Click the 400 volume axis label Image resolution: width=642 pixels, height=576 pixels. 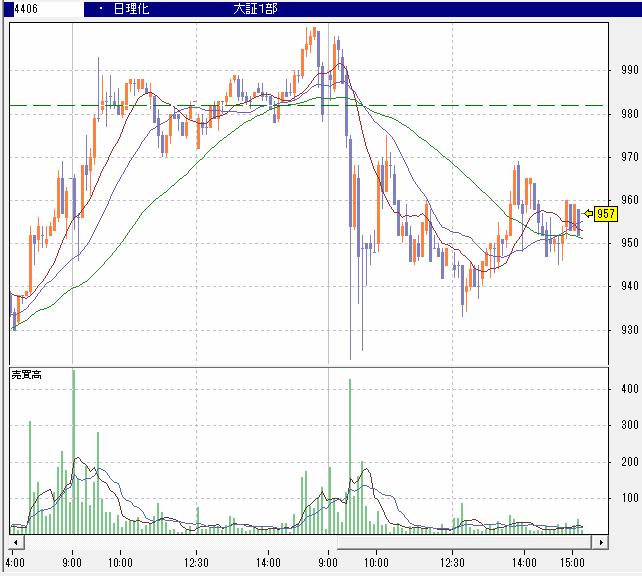629,389
